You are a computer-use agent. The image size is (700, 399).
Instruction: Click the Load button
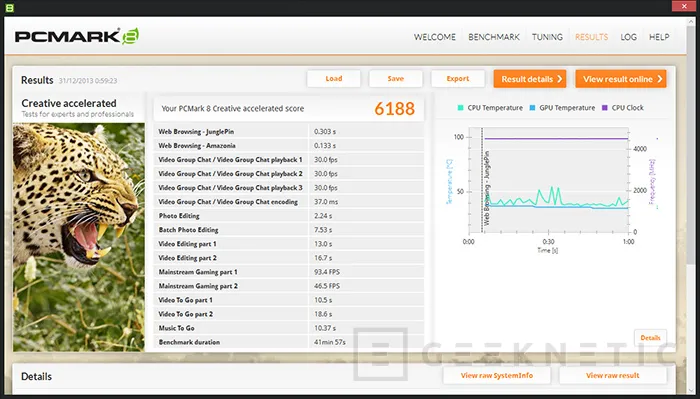pyautogui.click(x=333, y=79)
